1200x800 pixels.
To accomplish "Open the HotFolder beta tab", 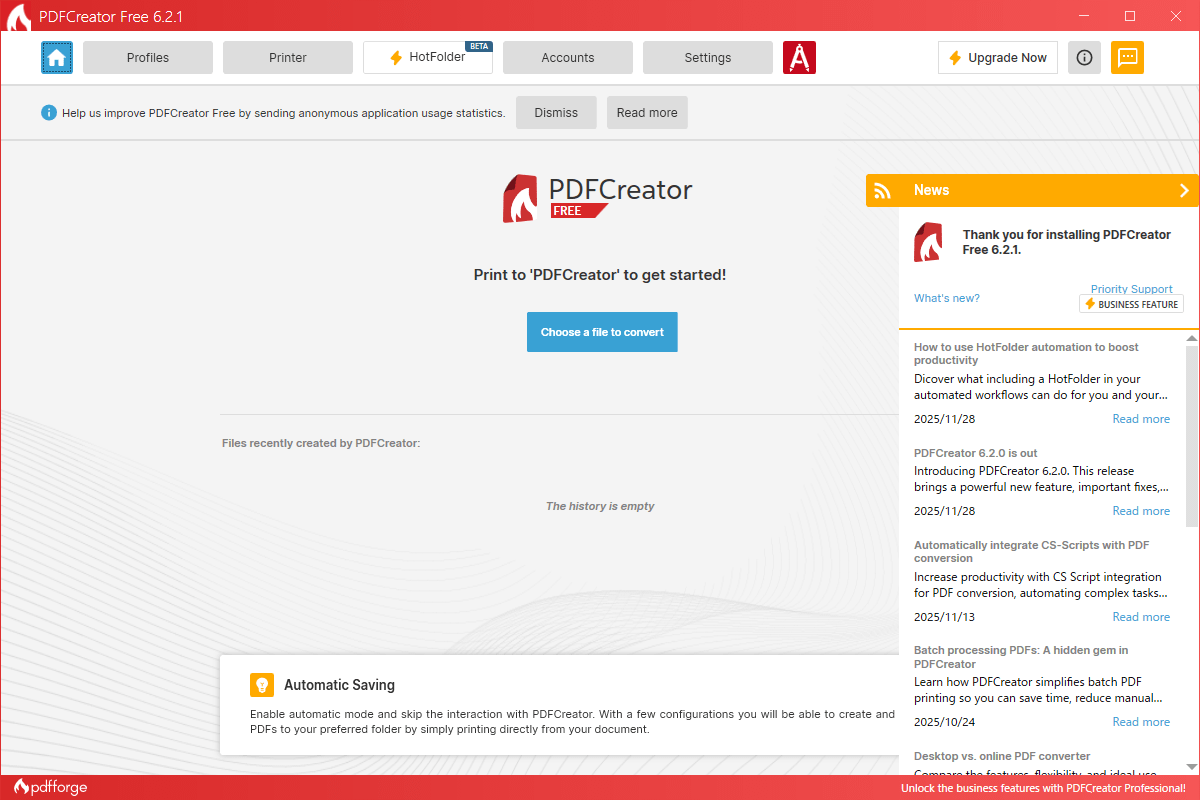I will click(428, 58).
